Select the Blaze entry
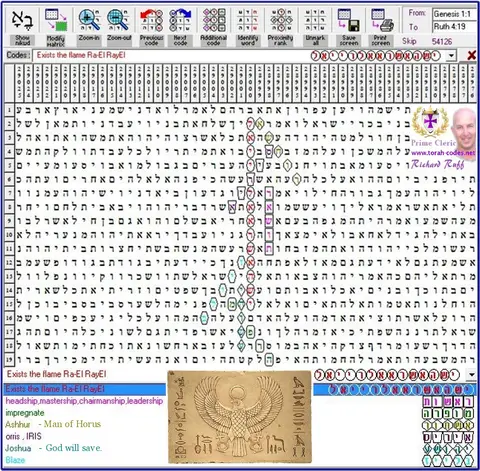The width and height of the screenshot is (480, 471). [x=15, y=460]
